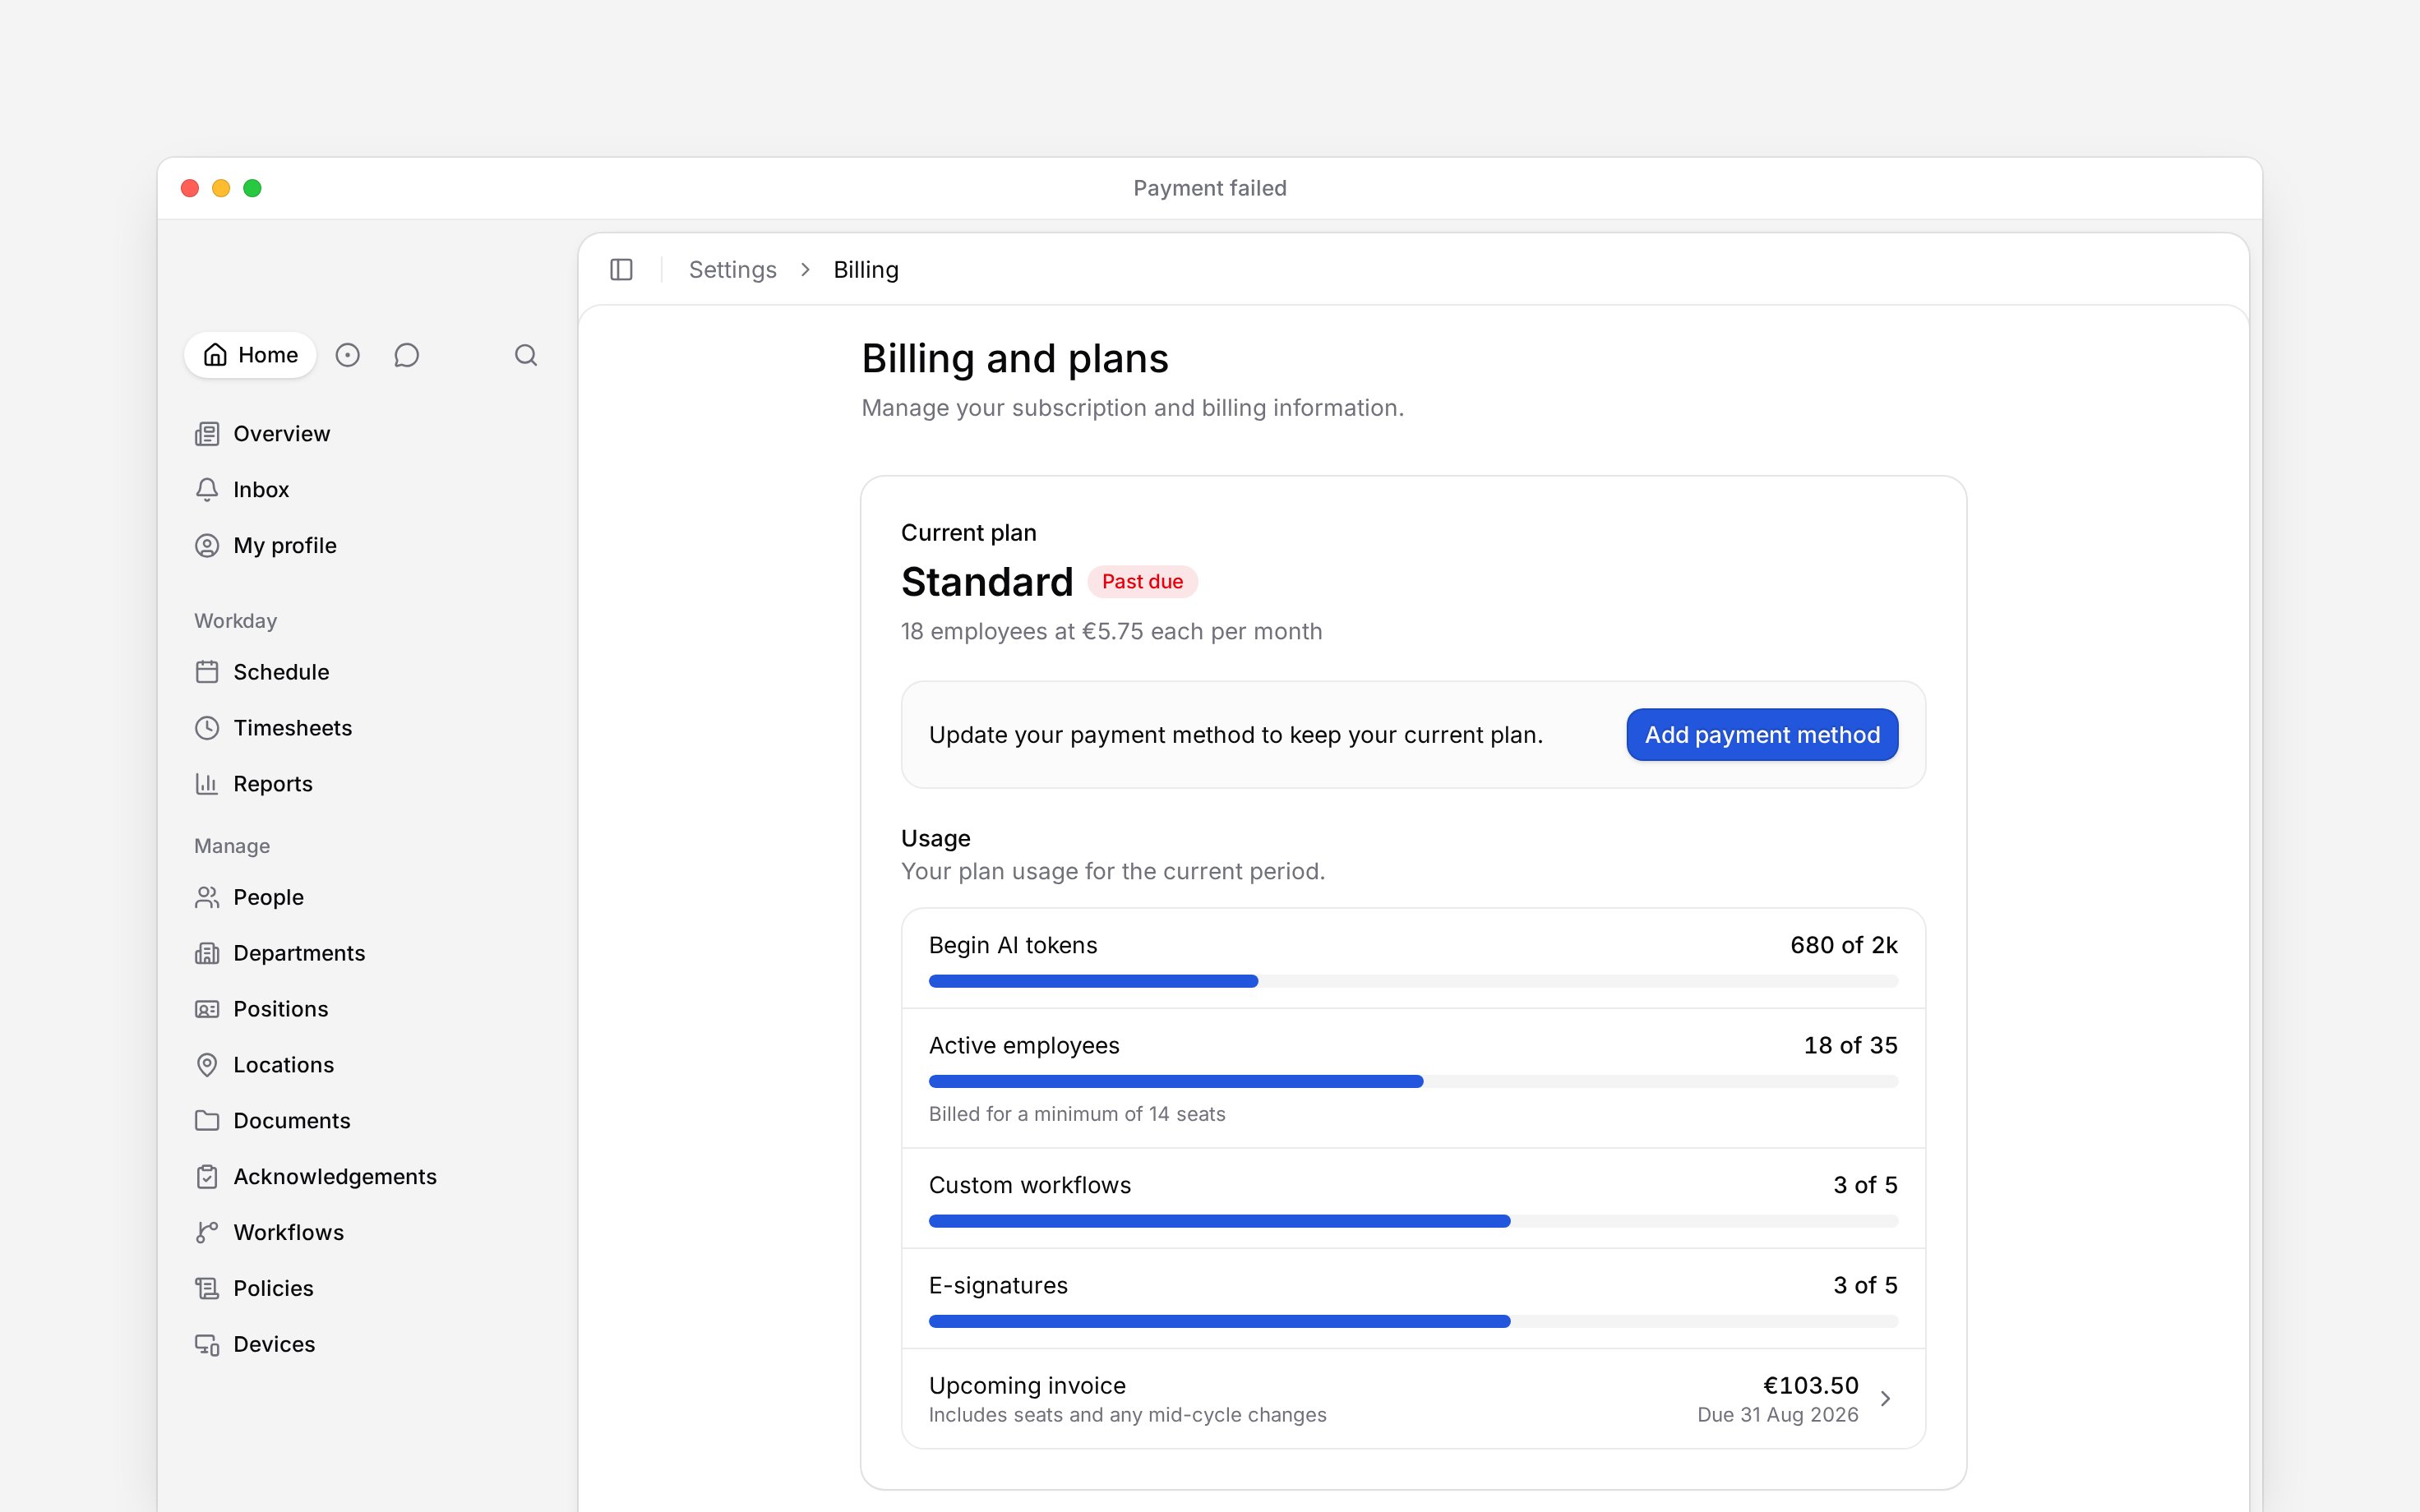Click the 18 of 35 value
The image size is (2420, 1512).
tap(1850, 1045)
